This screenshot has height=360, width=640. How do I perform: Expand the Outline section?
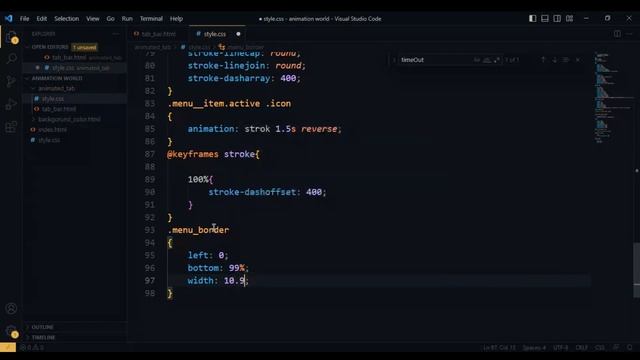click(x=42, y=327)
